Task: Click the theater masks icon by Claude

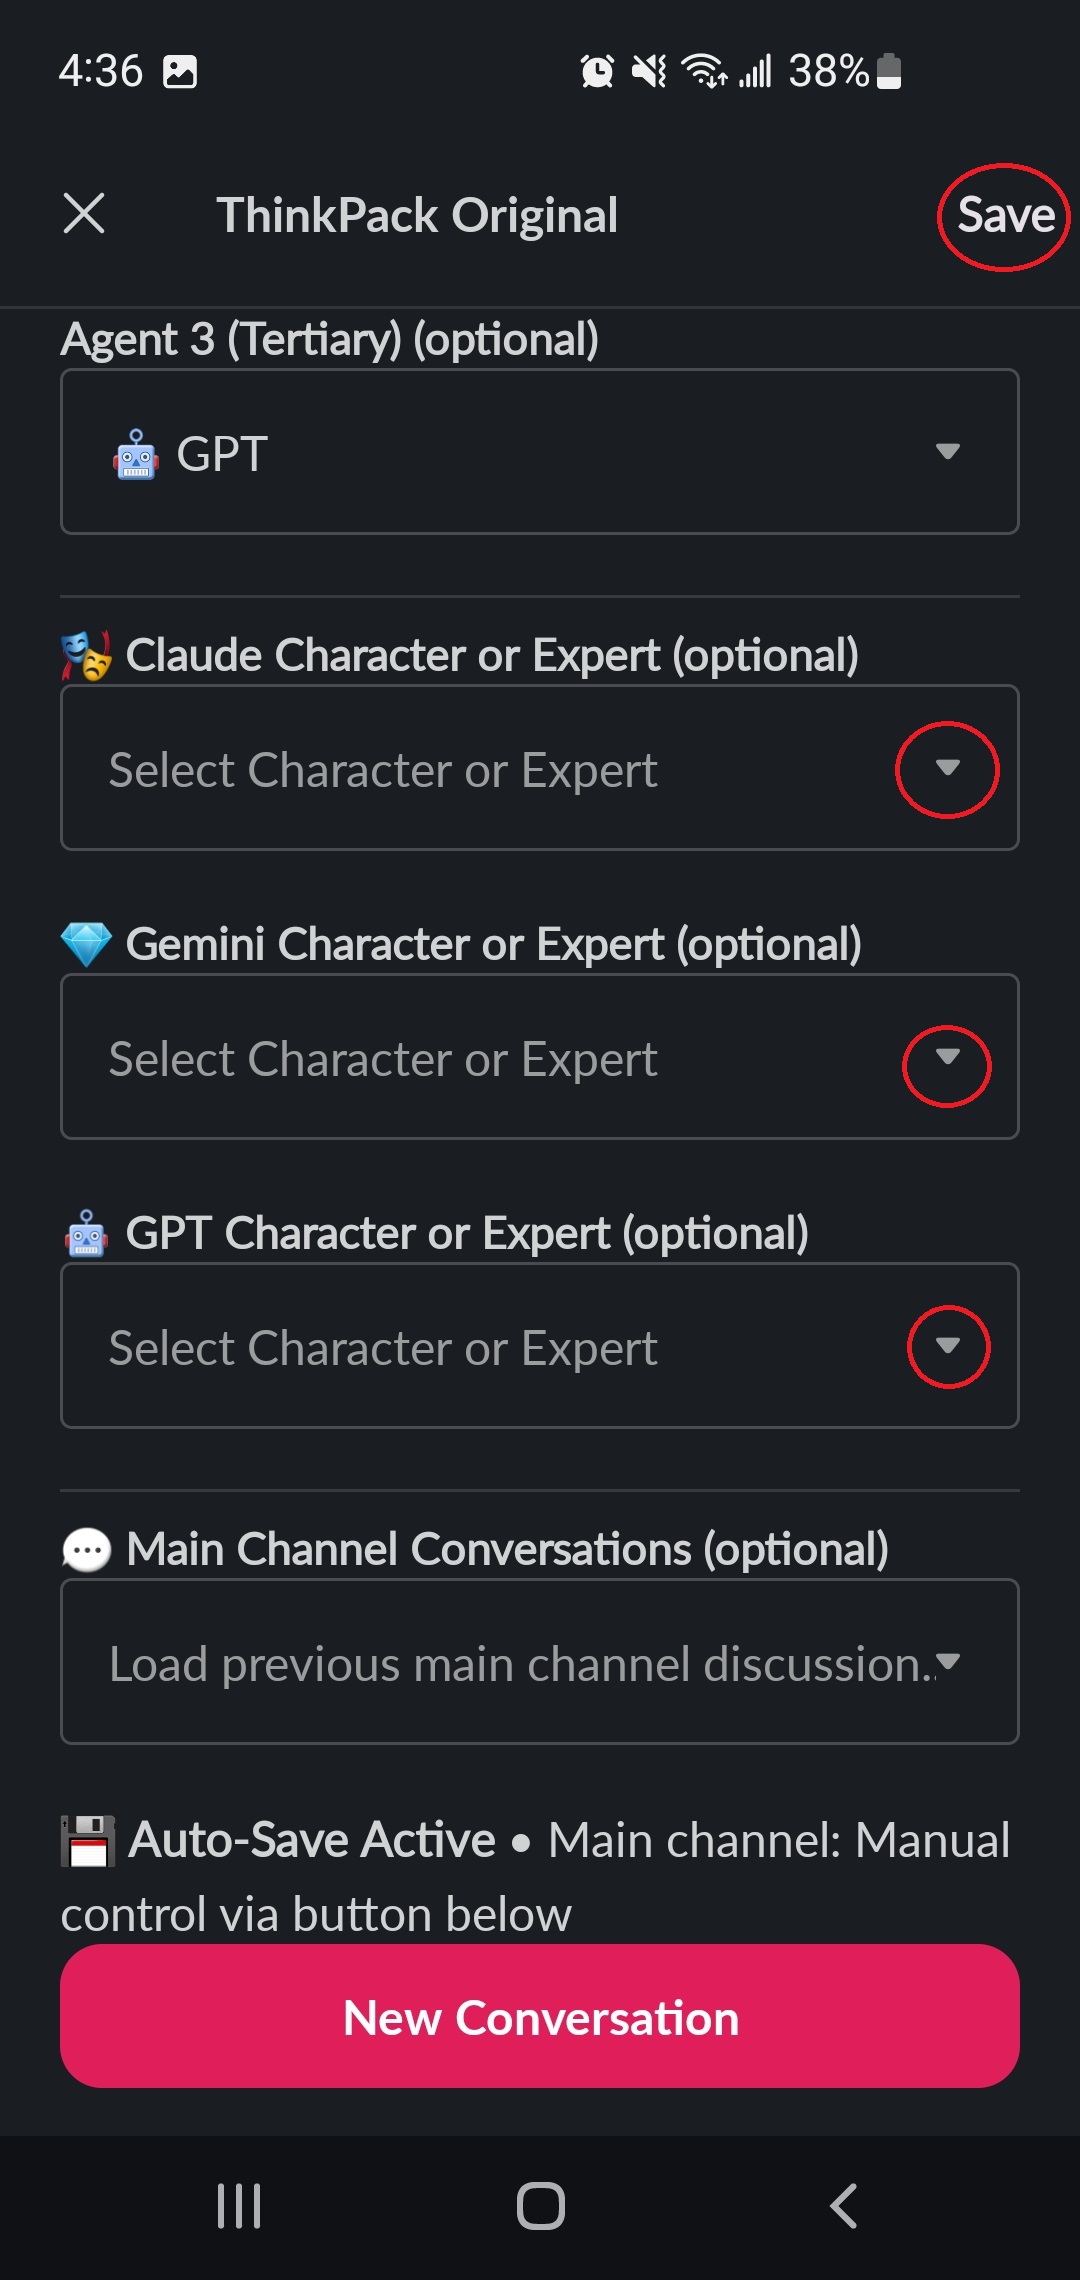Action: pyautogui.click(x=86, y=656)
